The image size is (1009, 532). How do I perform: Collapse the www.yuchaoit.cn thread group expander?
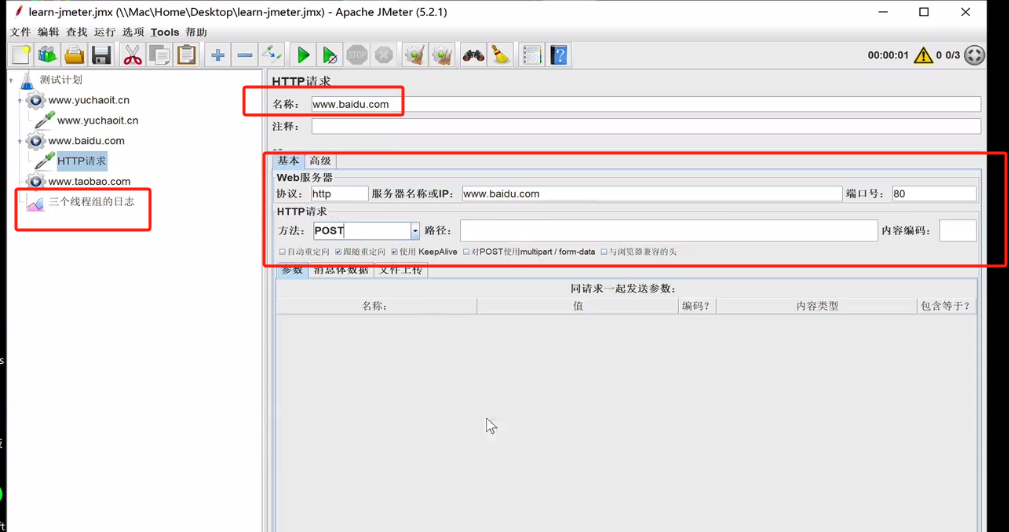(20, 100)
